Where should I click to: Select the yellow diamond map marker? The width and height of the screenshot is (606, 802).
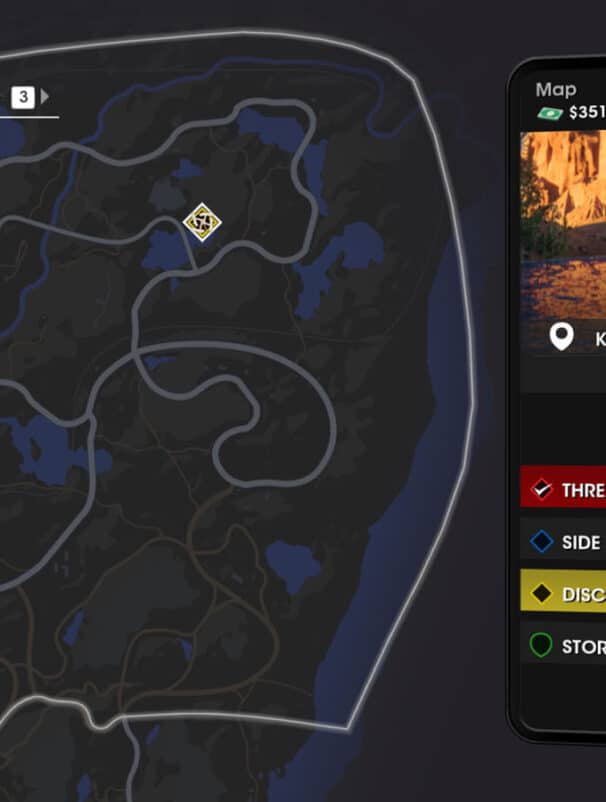(202, 221)
